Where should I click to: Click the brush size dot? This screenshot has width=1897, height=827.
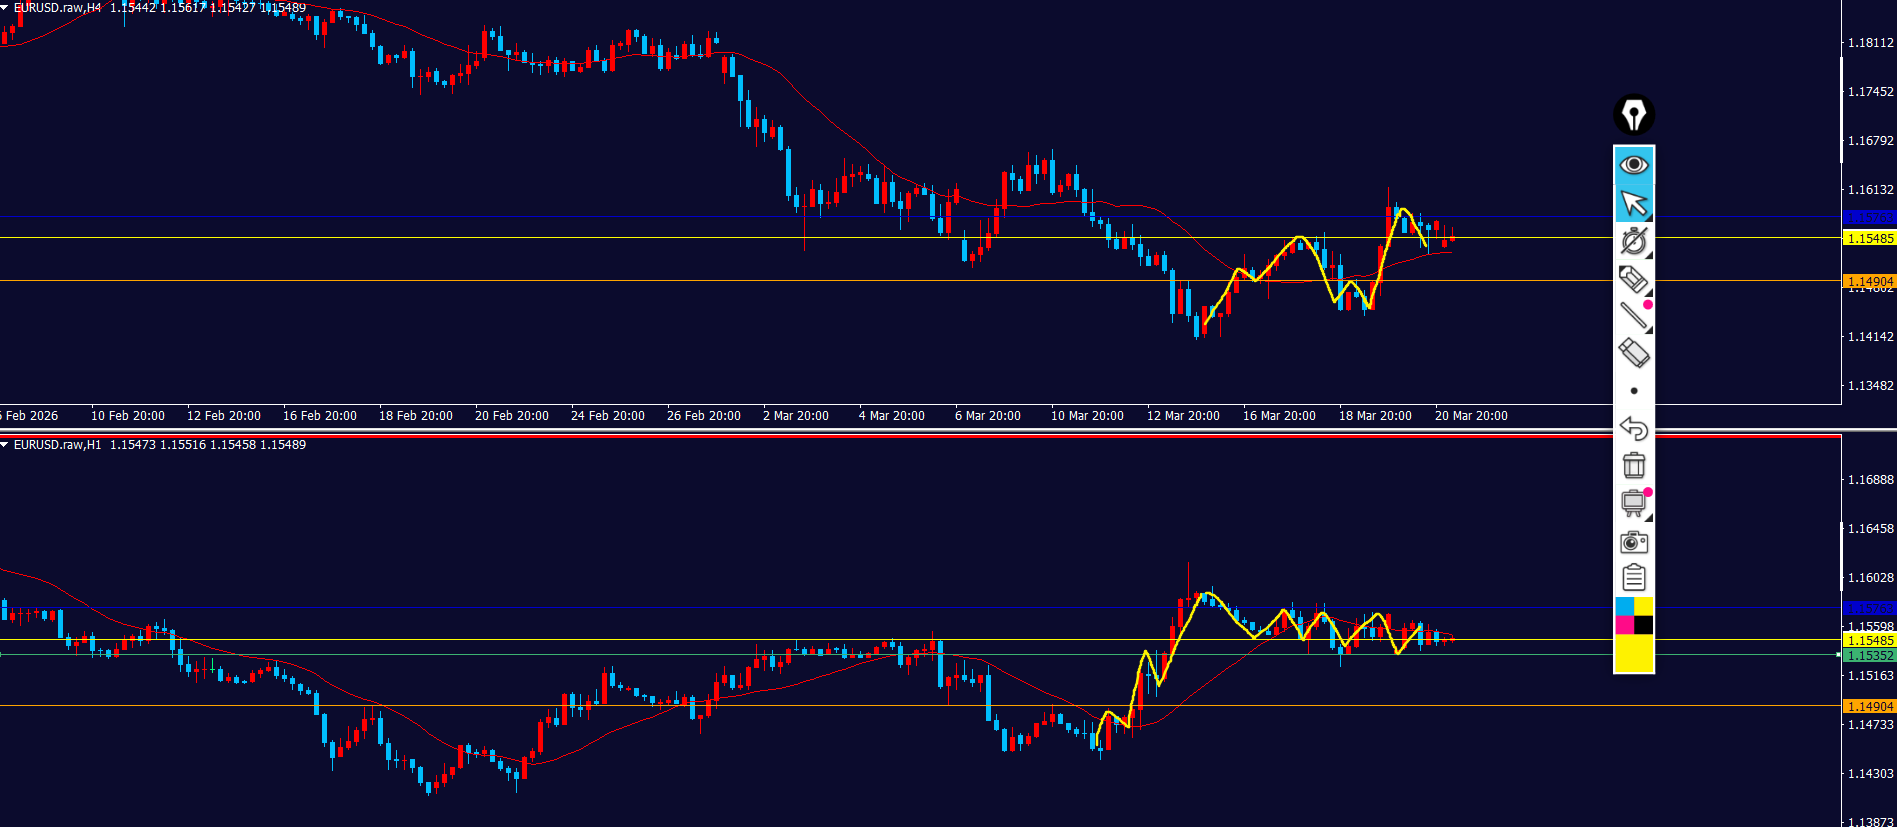point(1634,391)
